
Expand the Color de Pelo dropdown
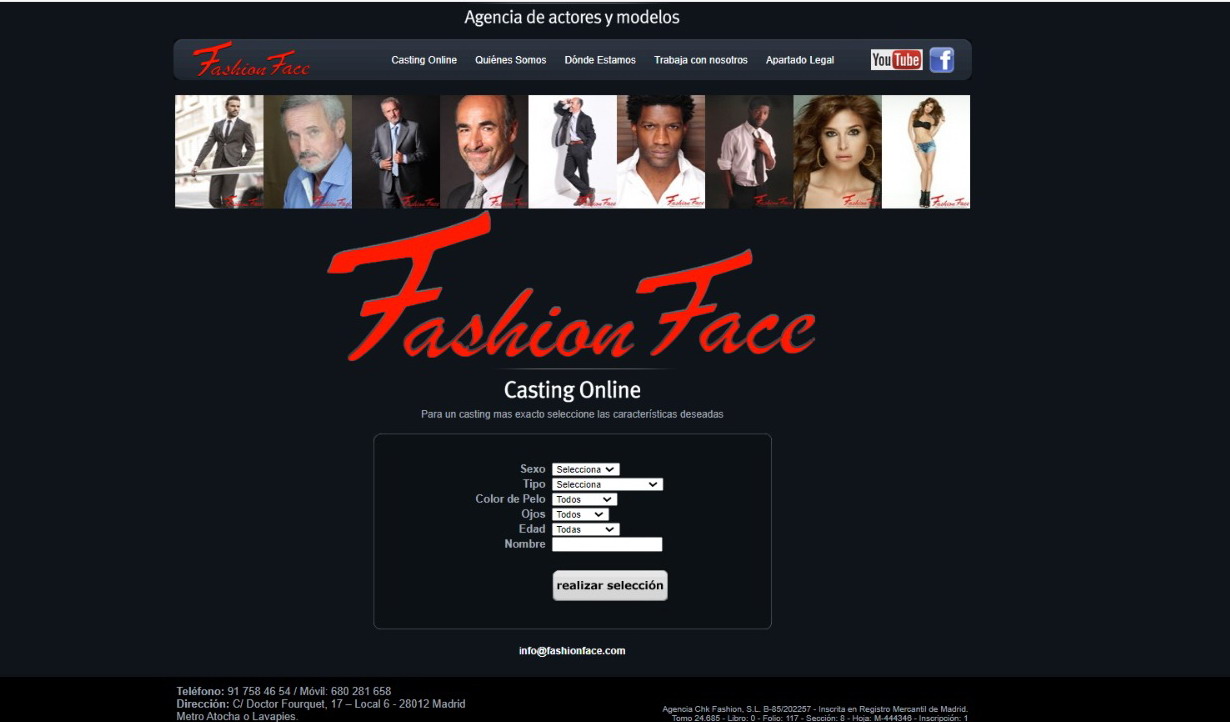[584, 499]
